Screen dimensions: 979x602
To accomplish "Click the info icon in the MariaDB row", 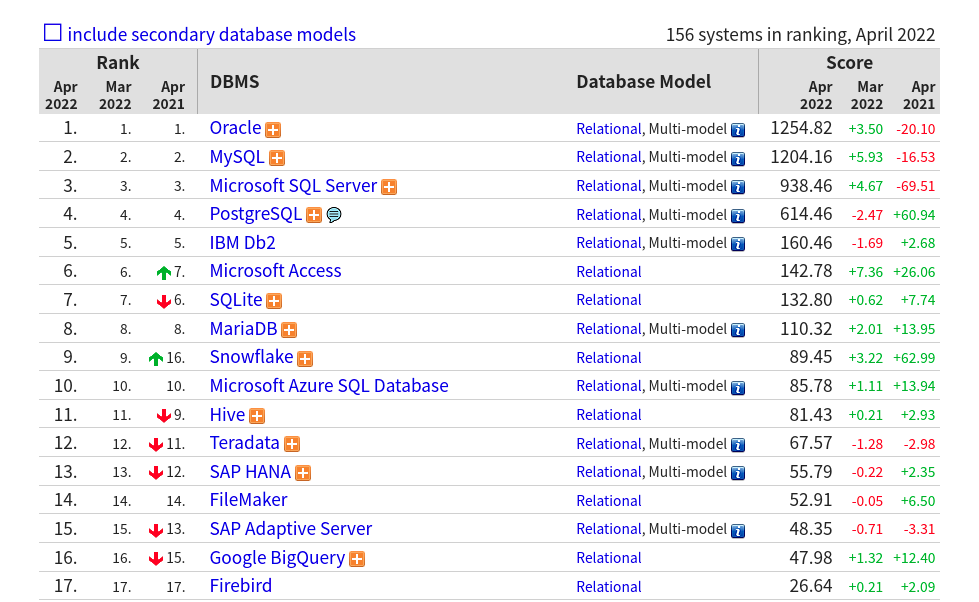I will 738,330.
